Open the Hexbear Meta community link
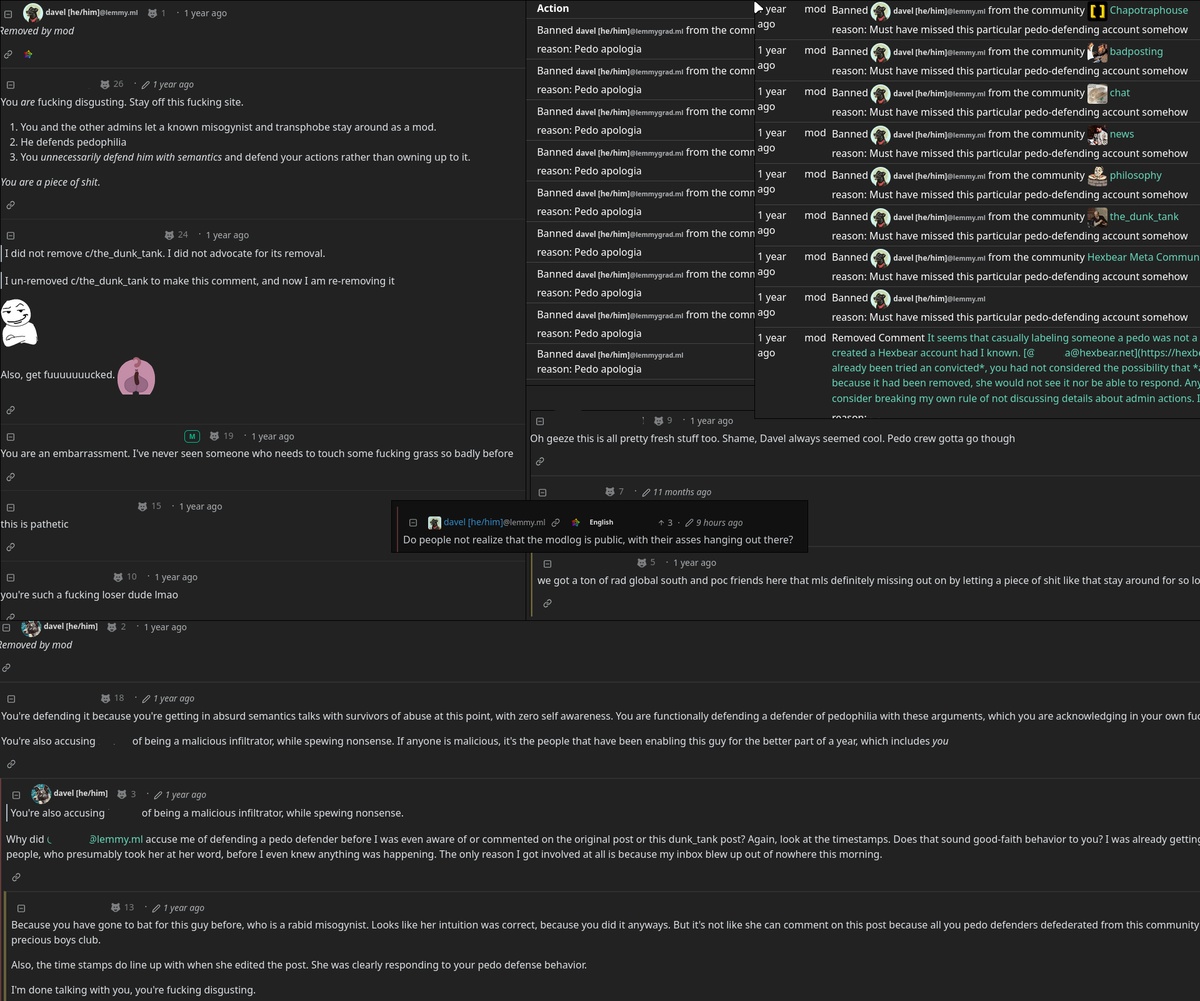 coord(1142,257)
